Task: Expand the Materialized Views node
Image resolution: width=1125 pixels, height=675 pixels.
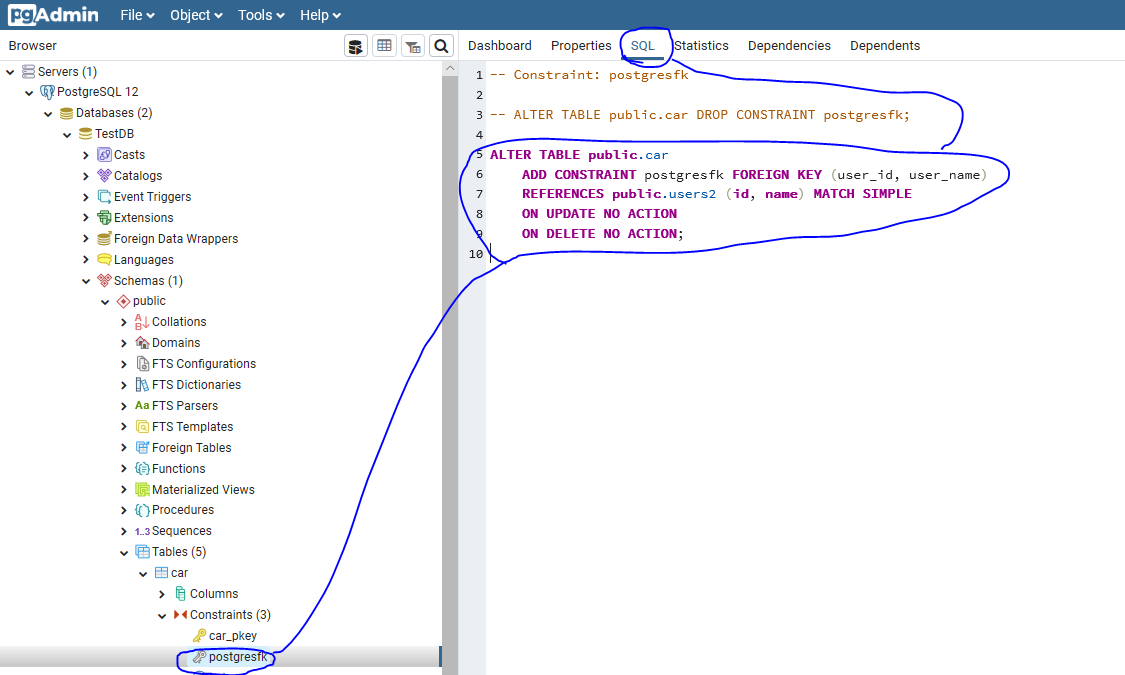Action: (x=124, y=490)
